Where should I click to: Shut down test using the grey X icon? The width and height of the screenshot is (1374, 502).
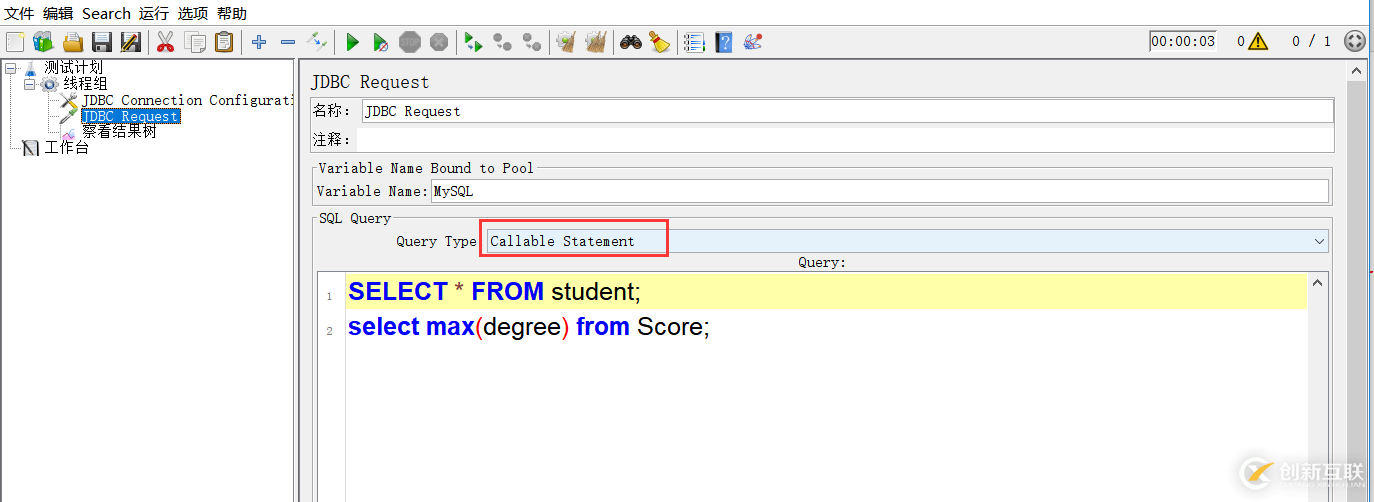coord(439,42)
